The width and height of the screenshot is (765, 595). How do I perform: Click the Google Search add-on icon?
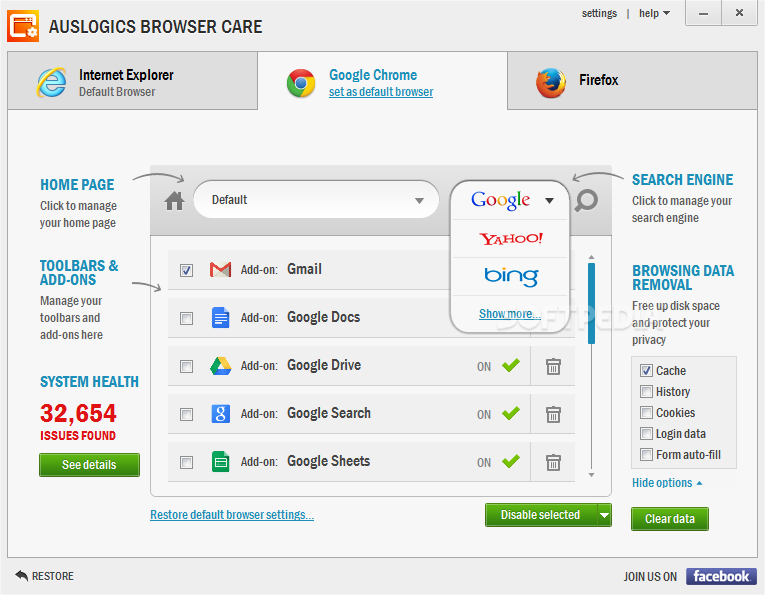point(221,414)
